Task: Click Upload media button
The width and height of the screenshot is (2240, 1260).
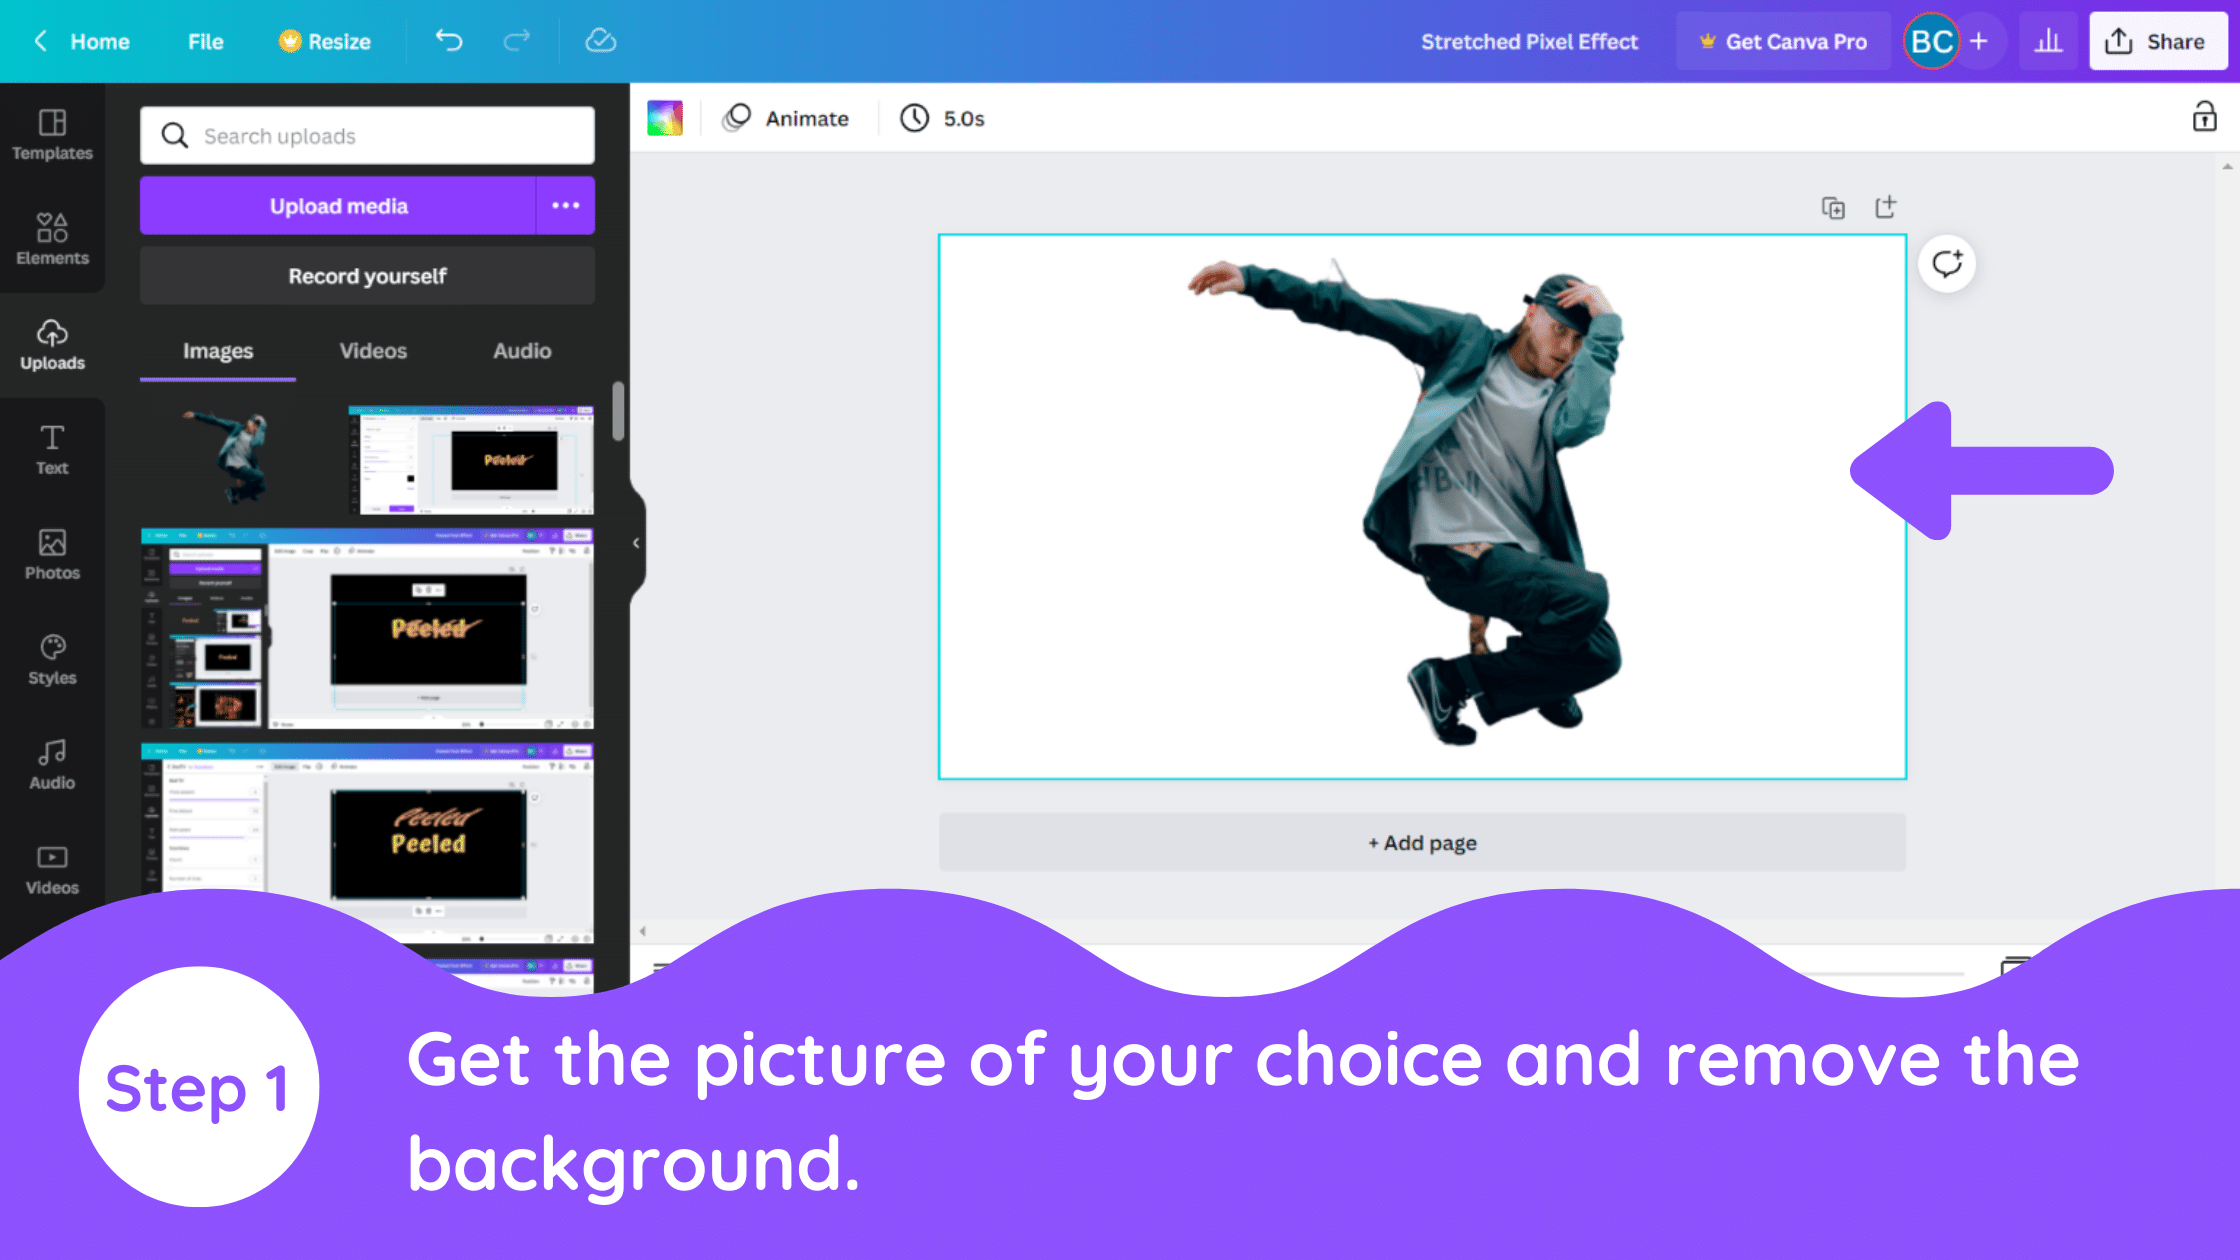Action: coord(338,206)
